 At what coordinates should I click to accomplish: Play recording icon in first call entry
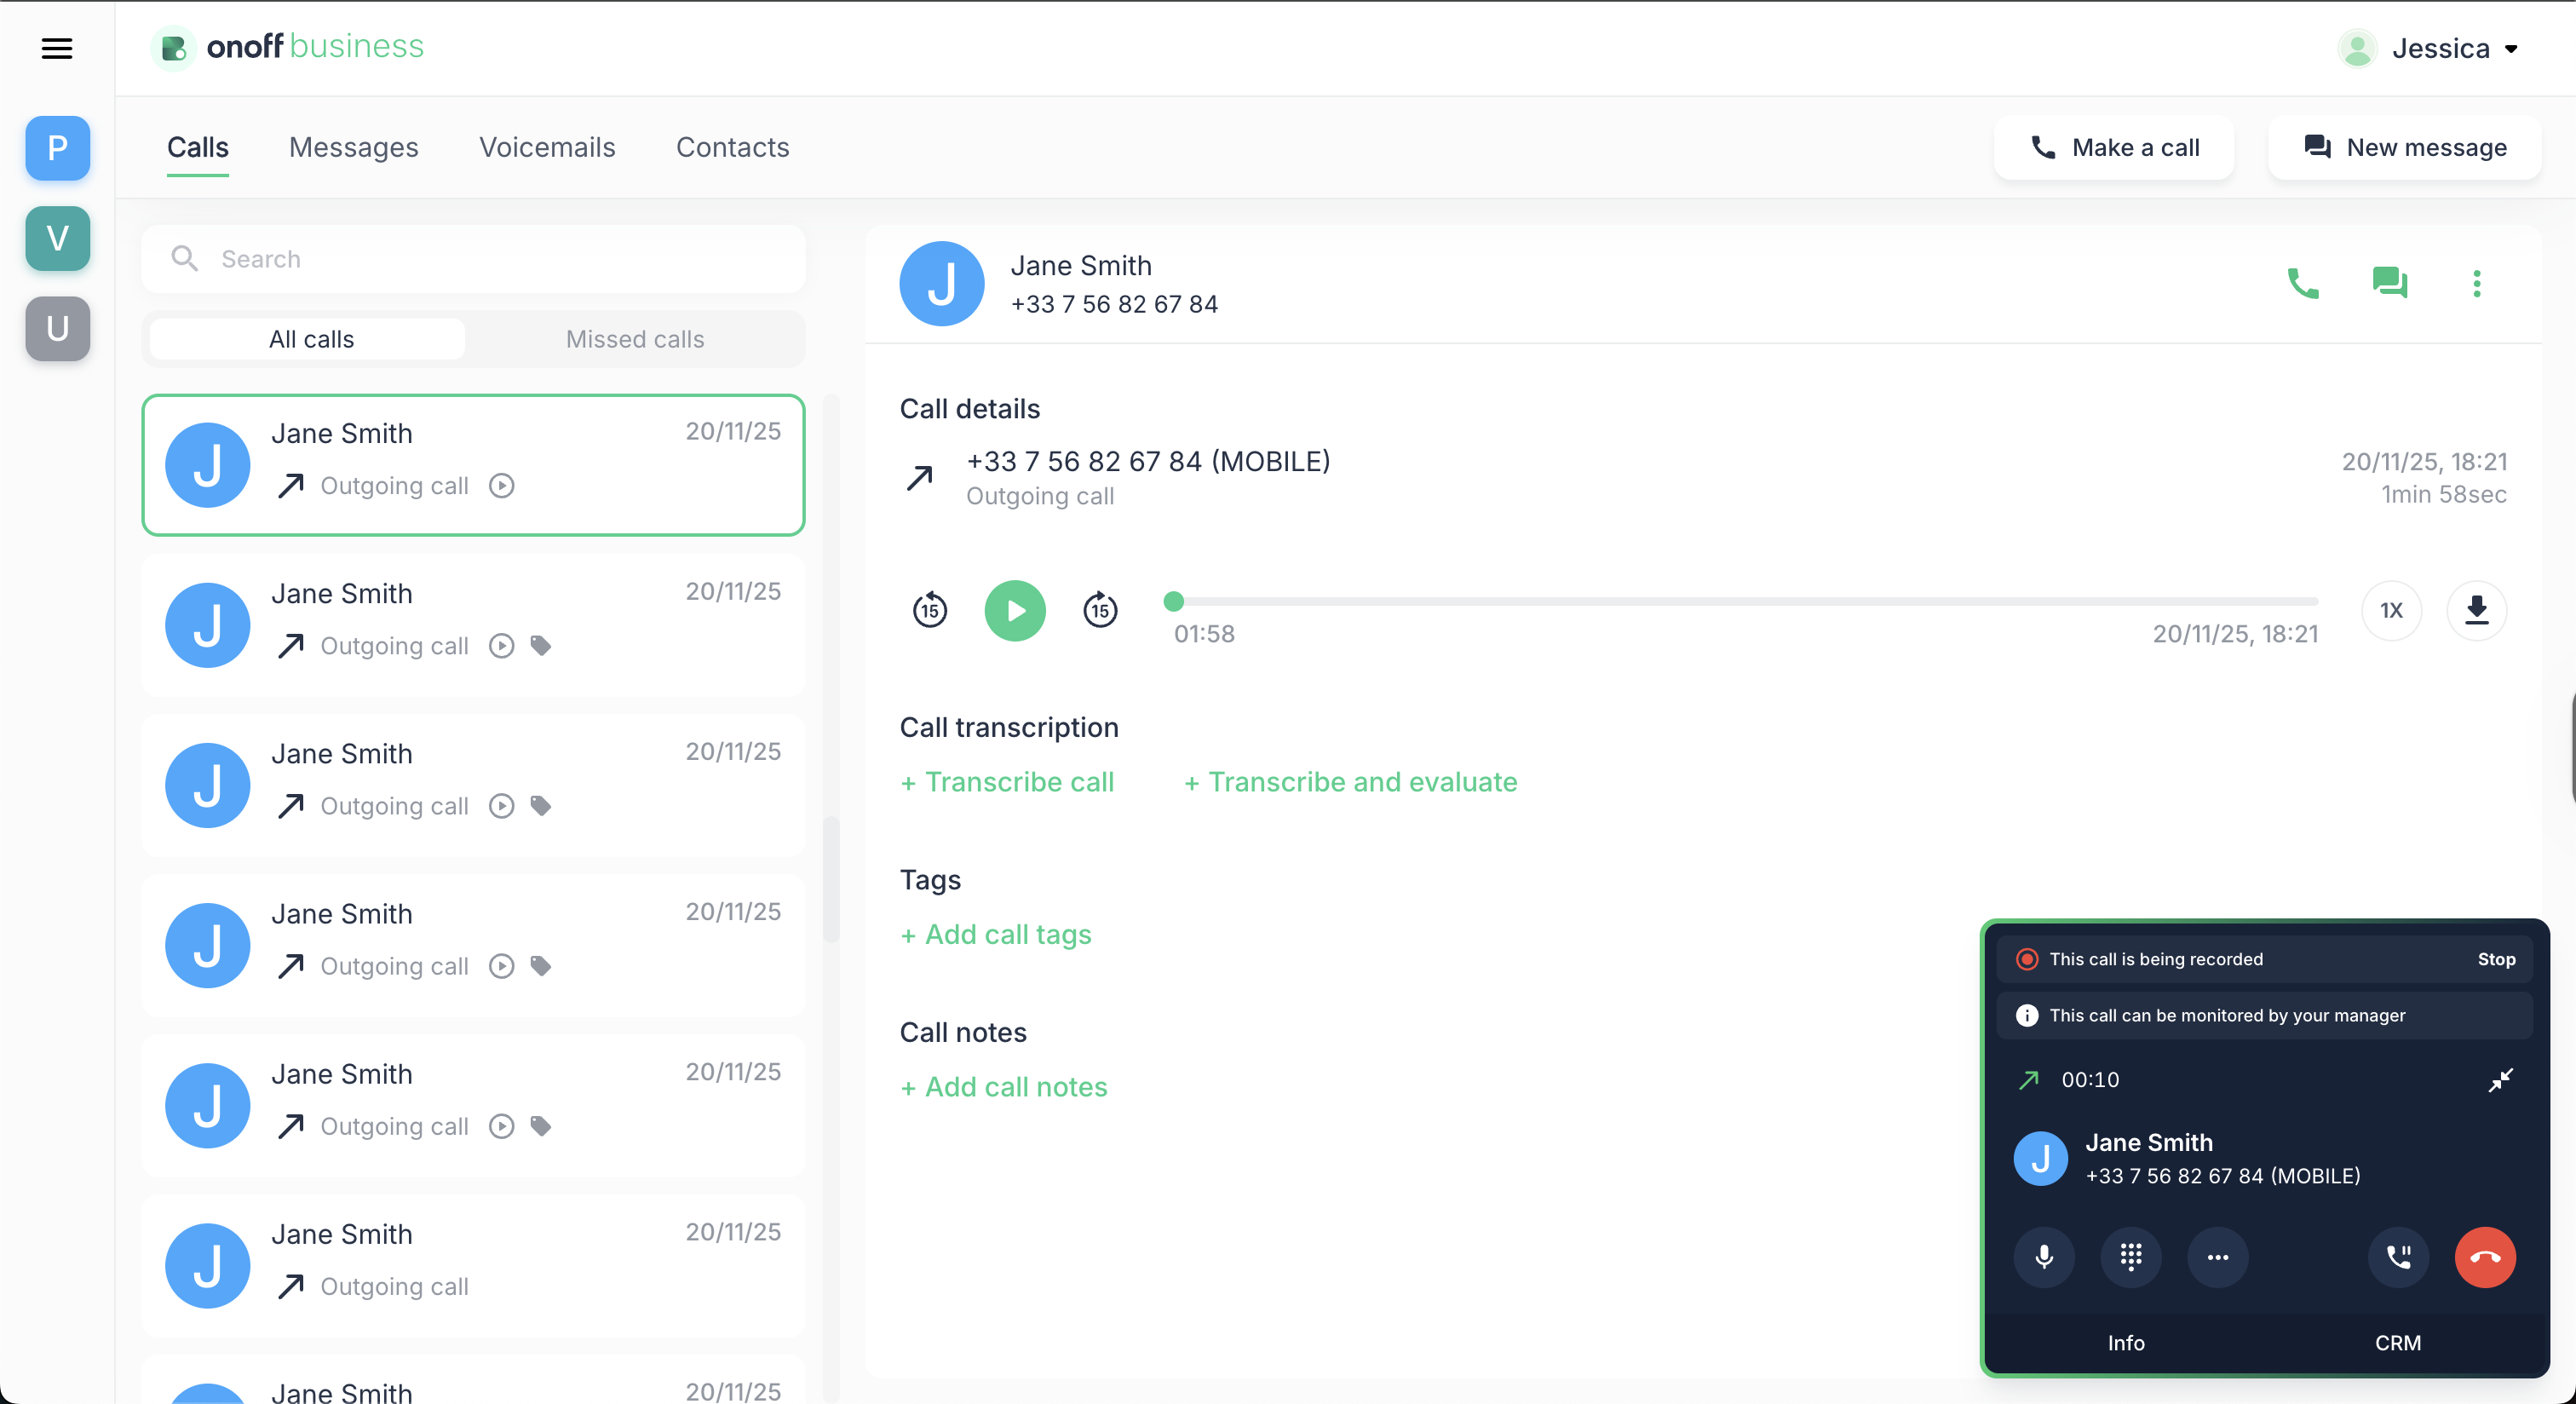click(502, 486)
